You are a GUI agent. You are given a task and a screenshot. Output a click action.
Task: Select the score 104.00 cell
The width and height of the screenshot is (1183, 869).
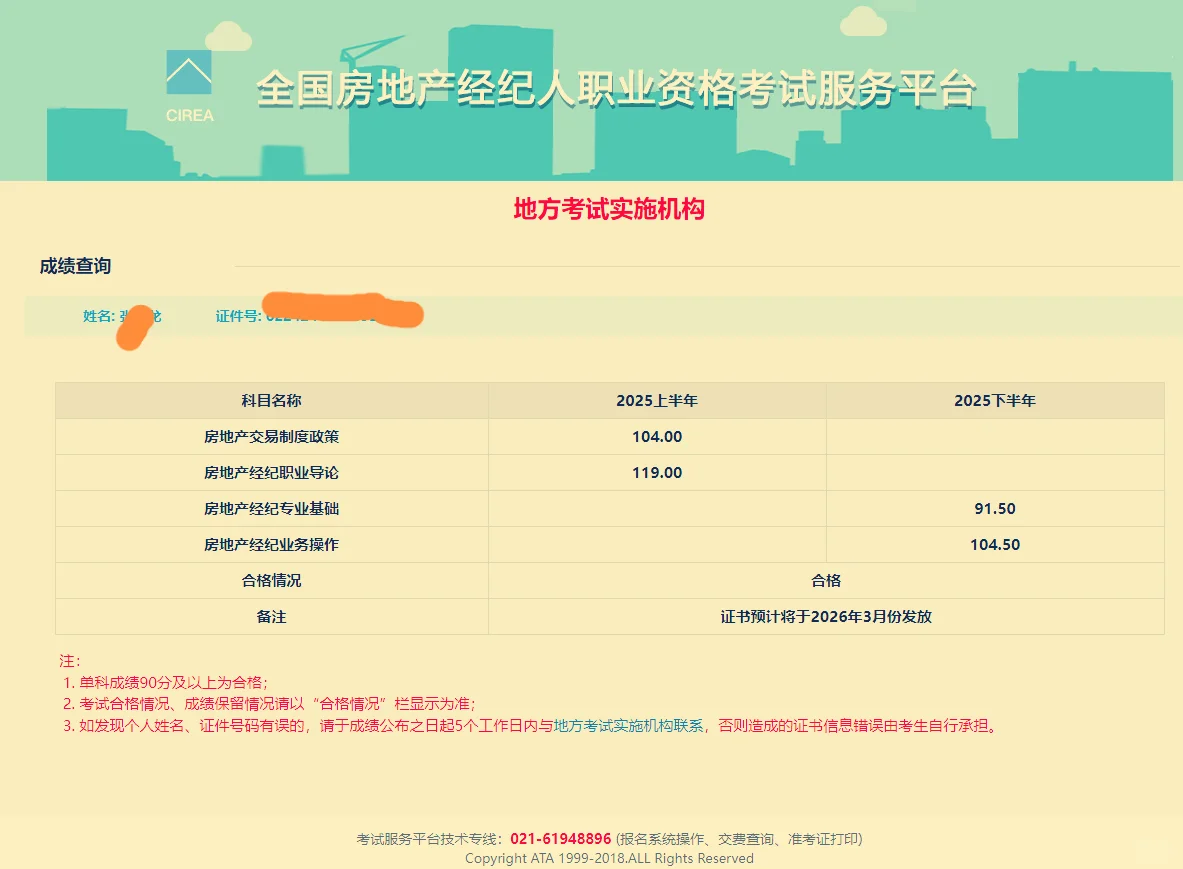(655, 436)
